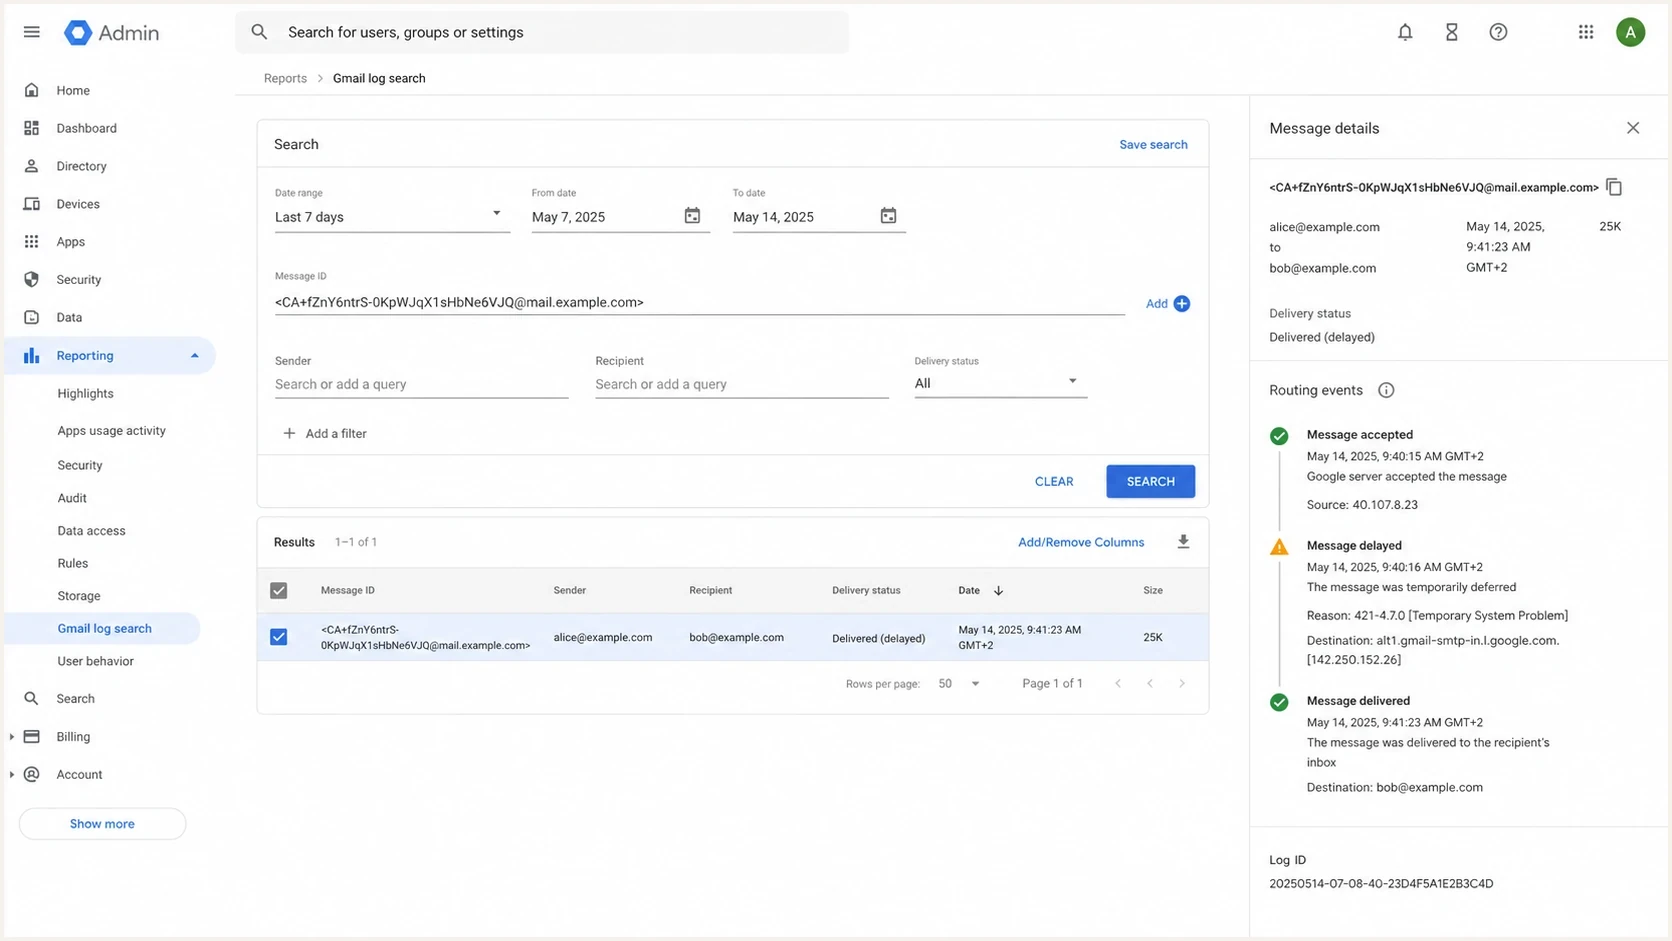Click Show more in the sidebar
This screenshot has height=941, width=1672.
102,824
